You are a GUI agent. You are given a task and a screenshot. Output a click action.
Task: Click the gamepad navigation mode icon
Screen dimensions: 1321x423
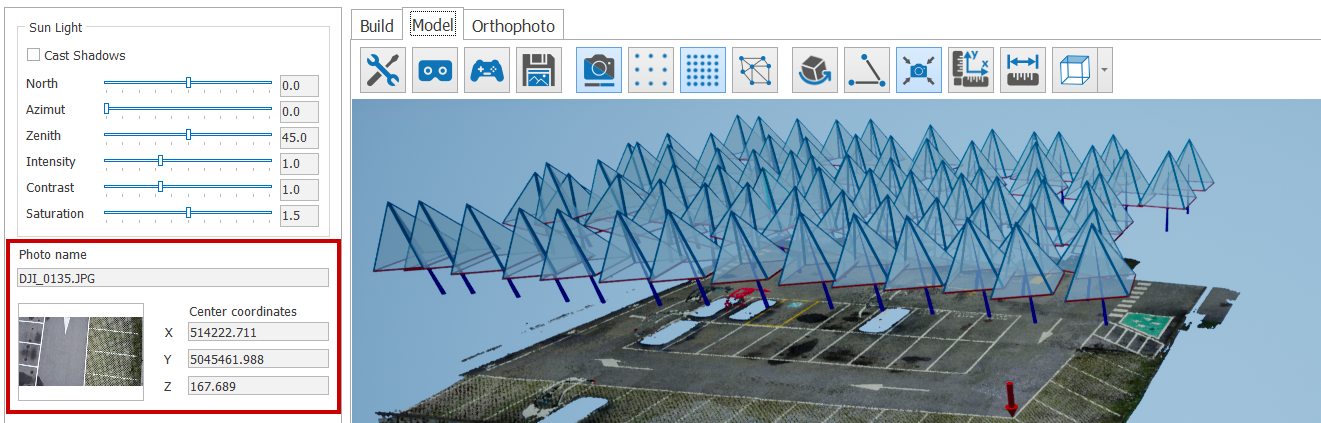(x=487, y=70)
